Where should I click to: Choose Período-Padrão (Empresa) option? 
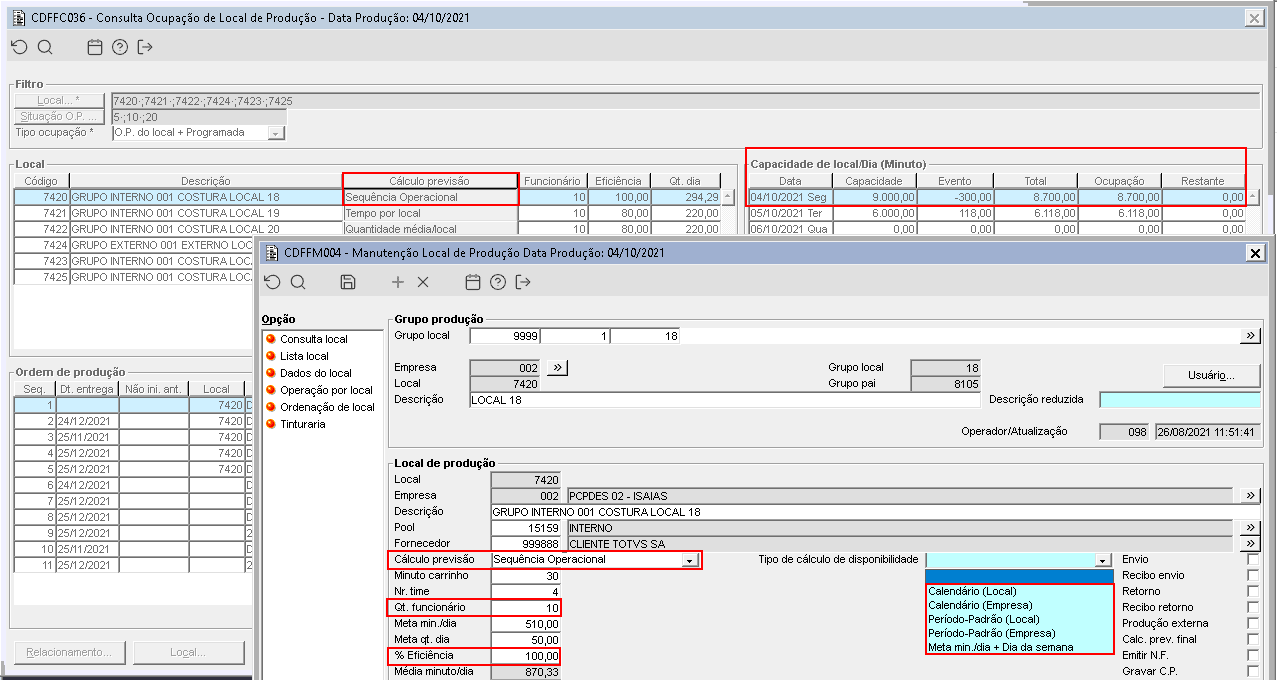tap(1019, 633)
